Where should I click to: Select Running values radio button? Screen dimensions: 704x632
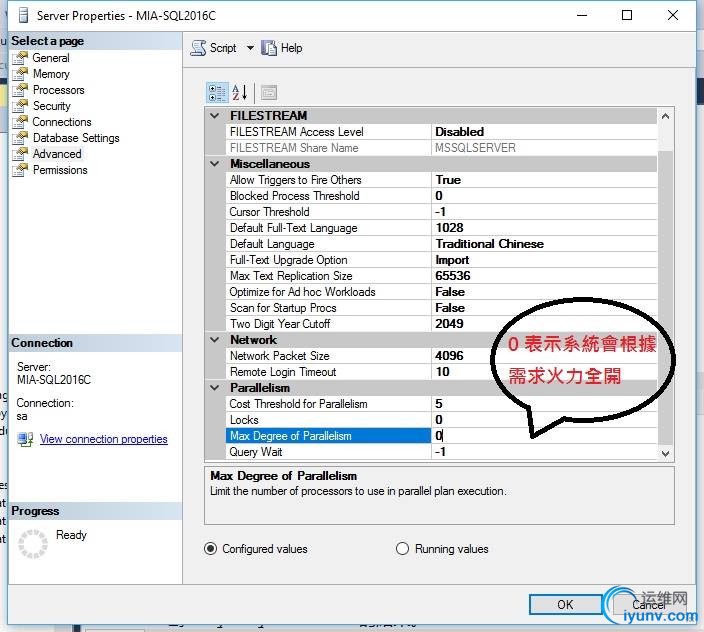(x=402, y=549)
